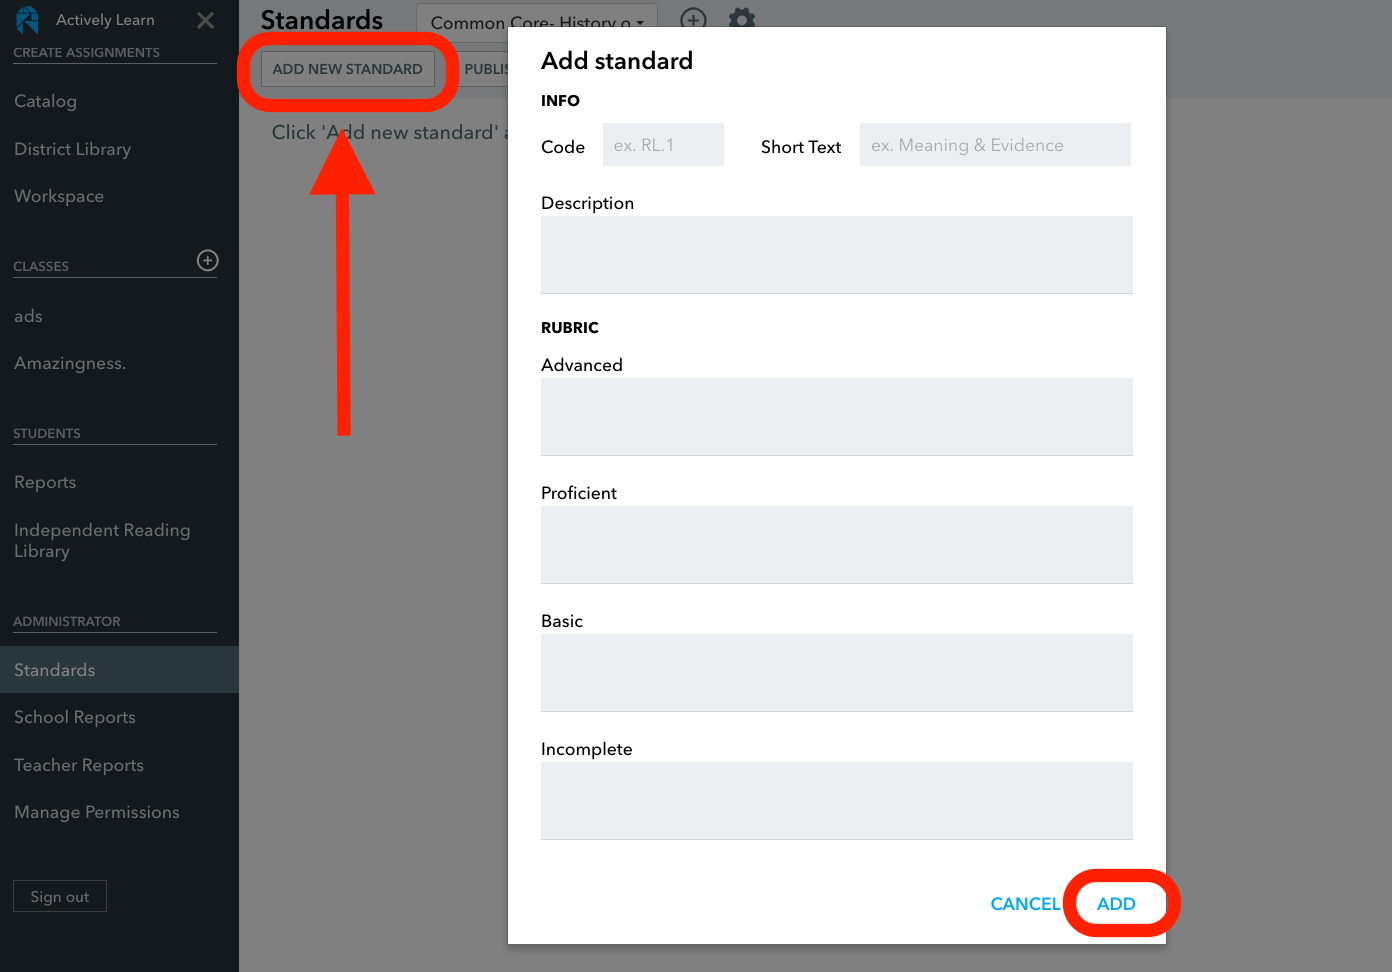
Task: Click into the Proficient rubric text area
Action: (x=837, y=545)
